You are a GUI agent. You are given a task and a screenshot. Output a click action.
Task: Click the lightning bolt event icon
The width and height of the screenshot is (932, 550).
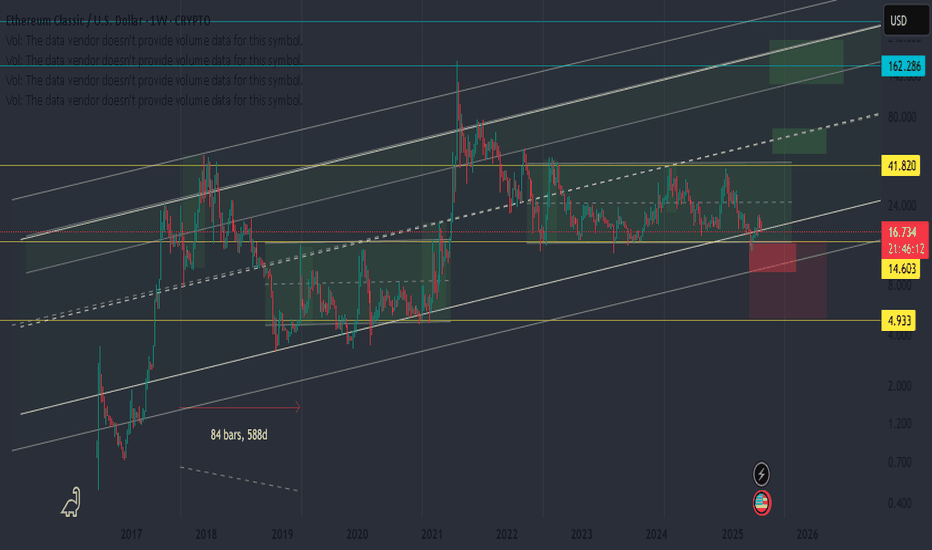click(763, 473)
